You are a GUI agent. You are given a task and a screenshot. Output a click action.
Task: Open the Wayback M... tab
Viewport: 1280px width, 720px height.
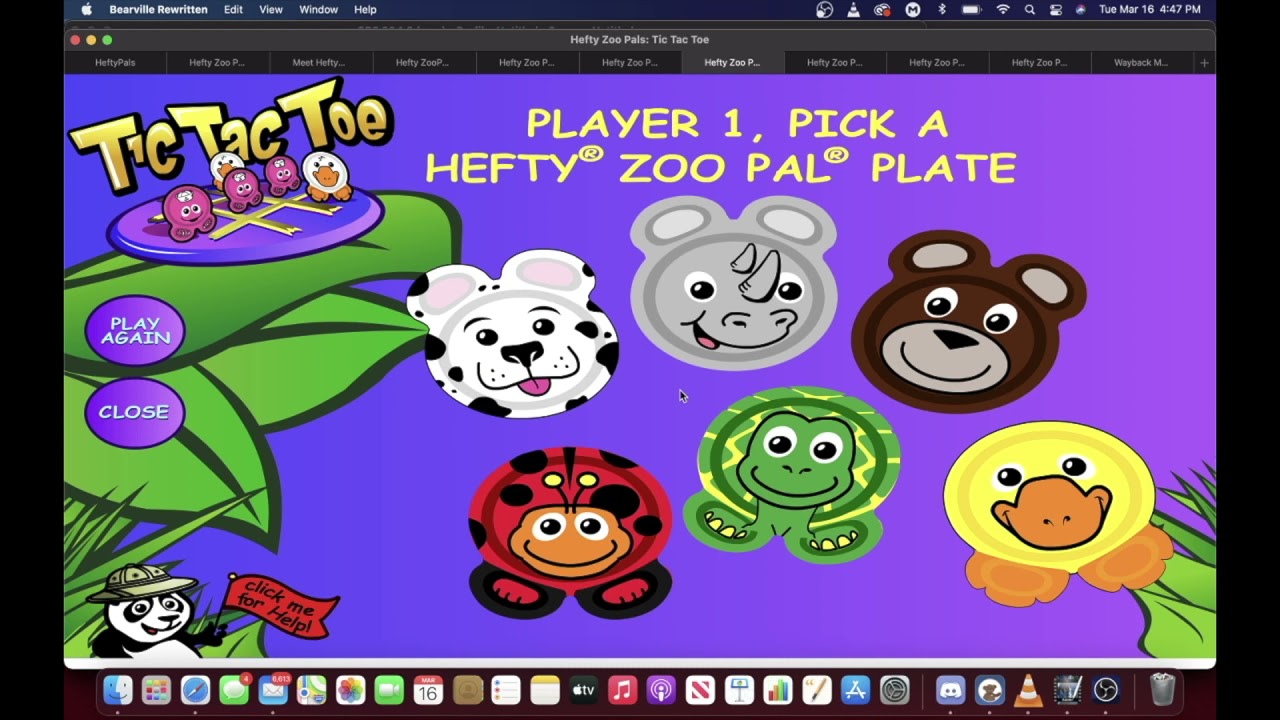pyautogui.click(x=1141, y=62)
